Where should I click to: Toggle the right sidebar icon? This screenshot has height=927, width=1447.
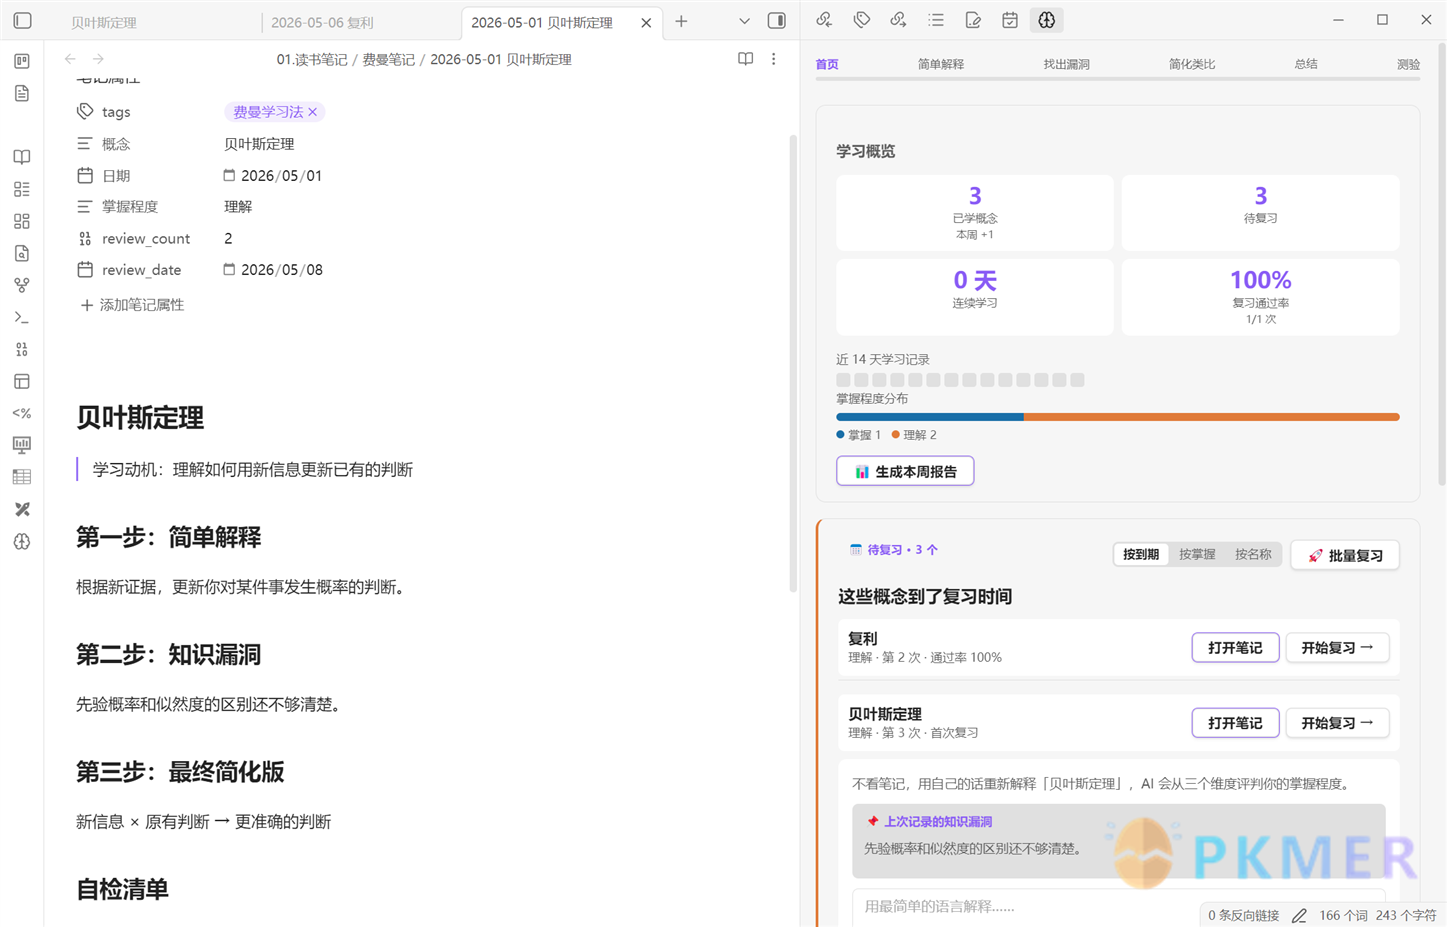tap(777, 21)
